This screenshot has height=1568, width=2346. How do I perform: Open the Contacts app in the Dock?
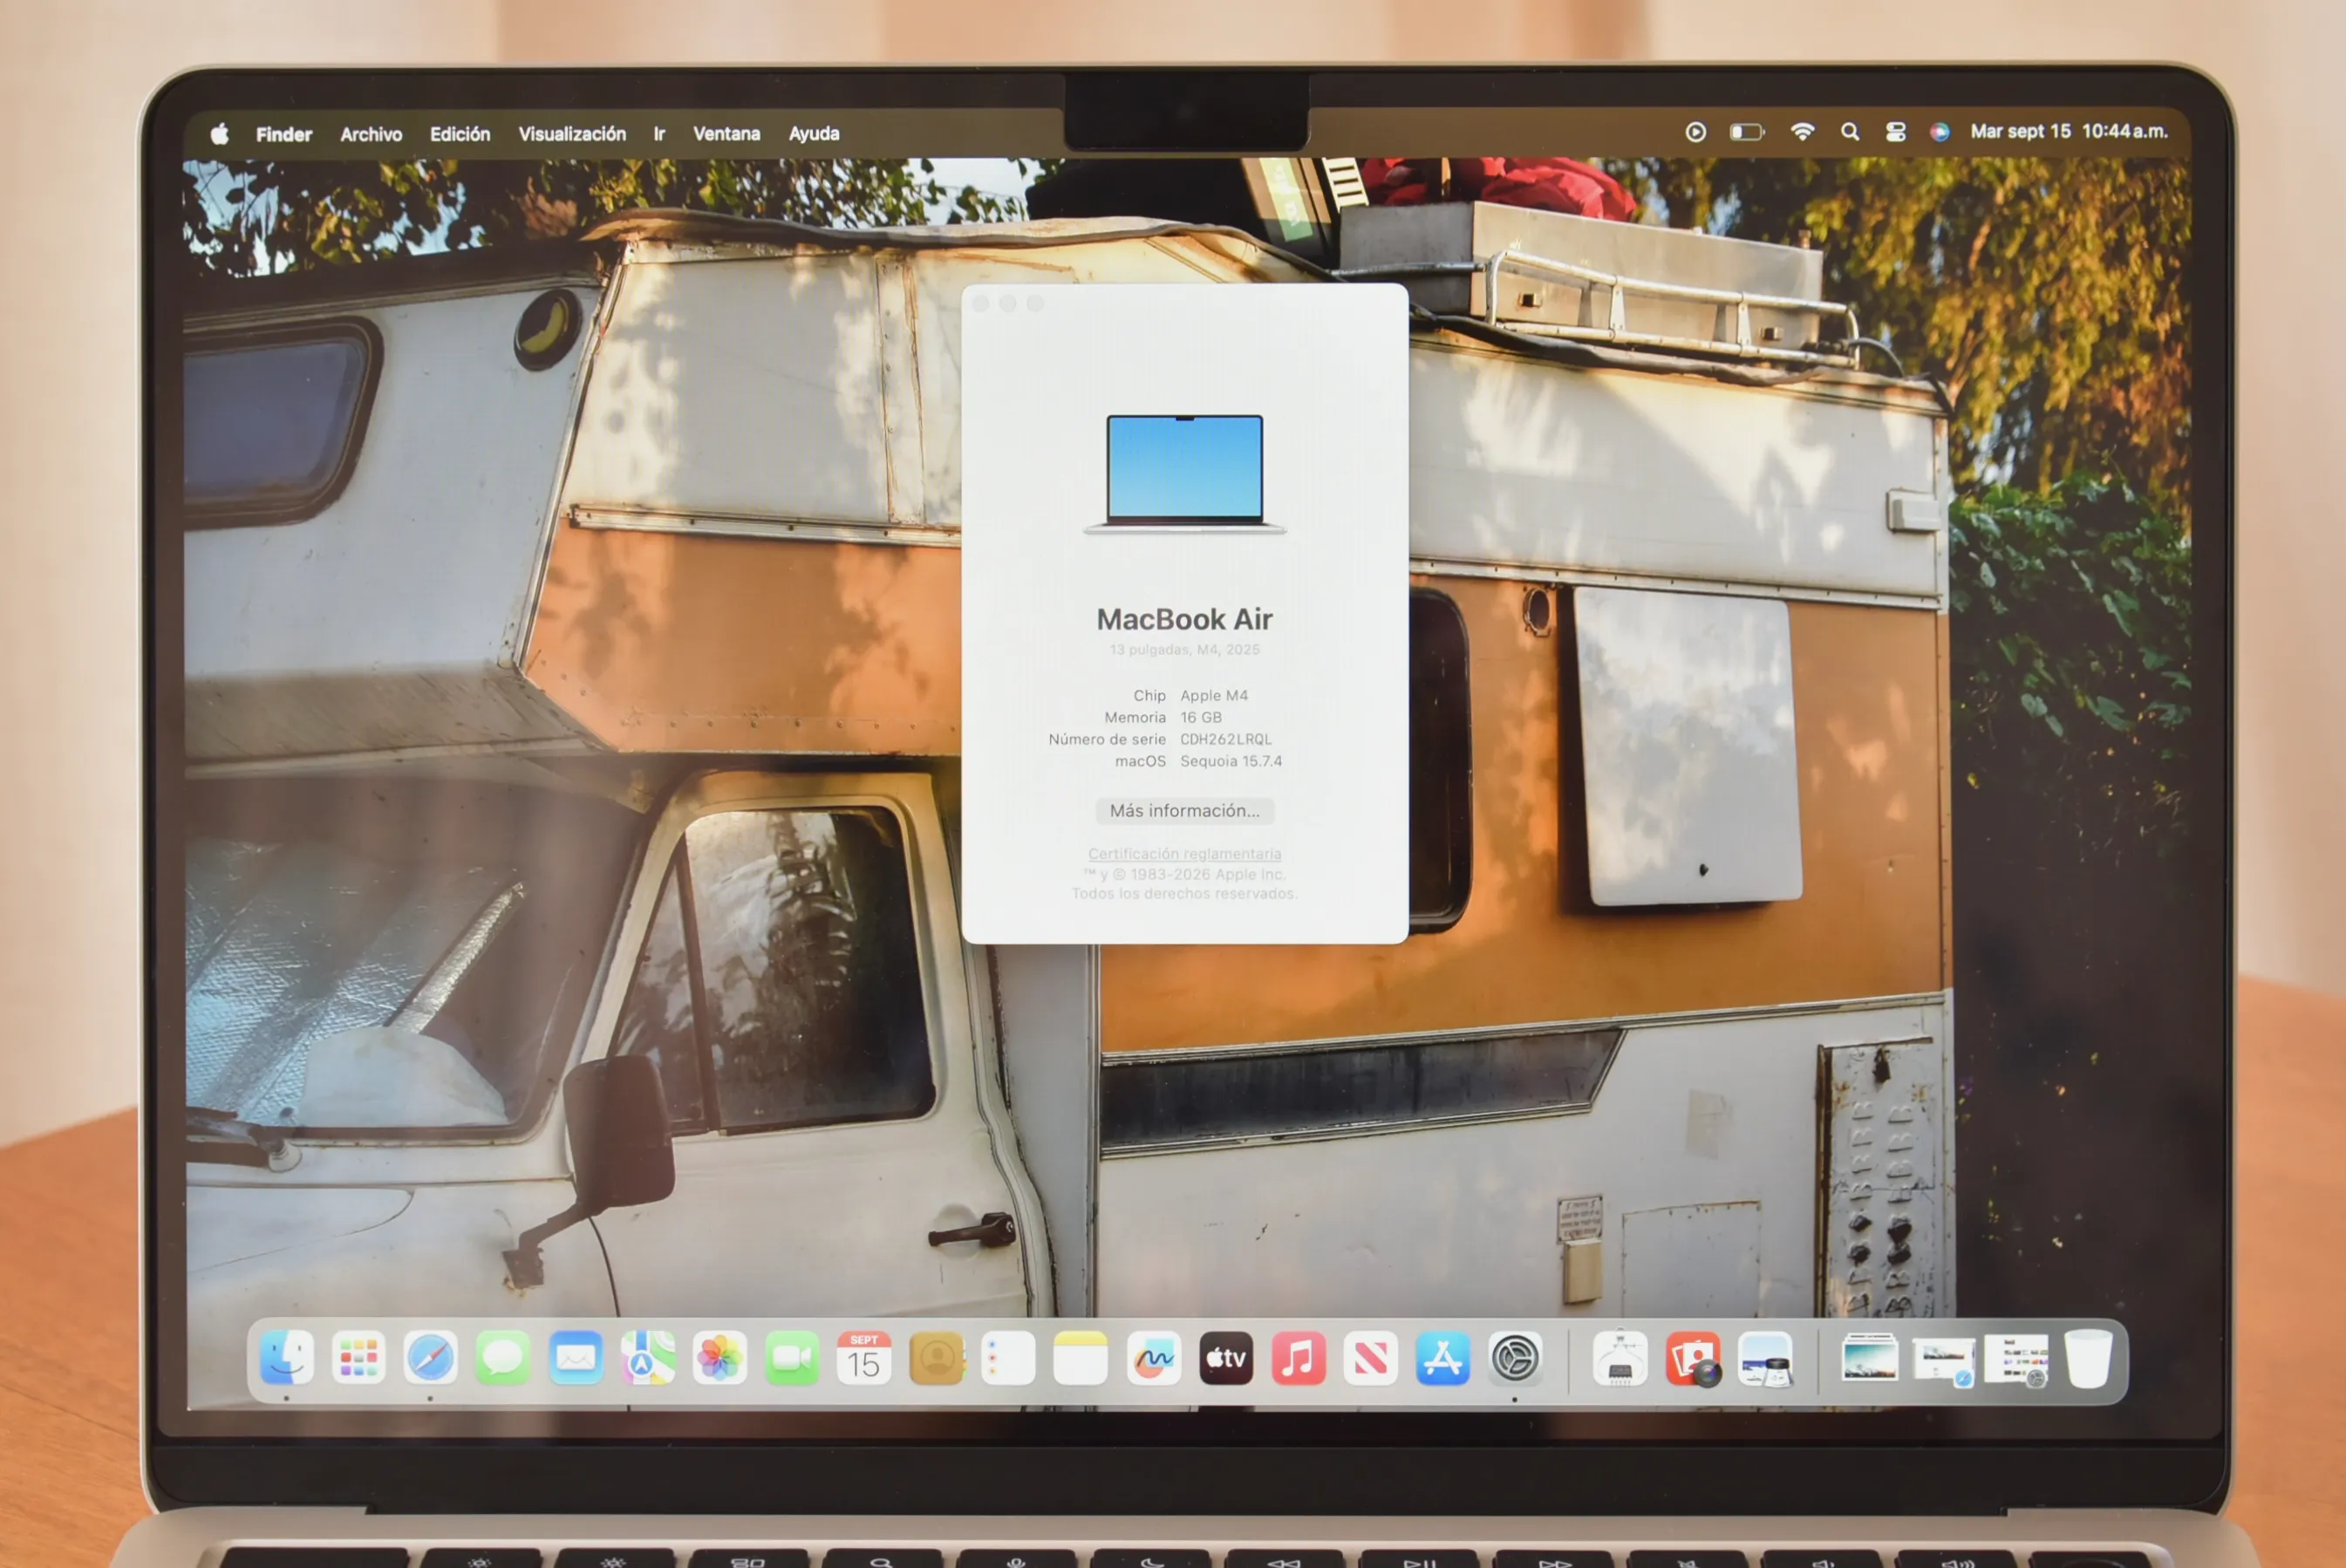pyautogui.click(x=937, y=1358)
